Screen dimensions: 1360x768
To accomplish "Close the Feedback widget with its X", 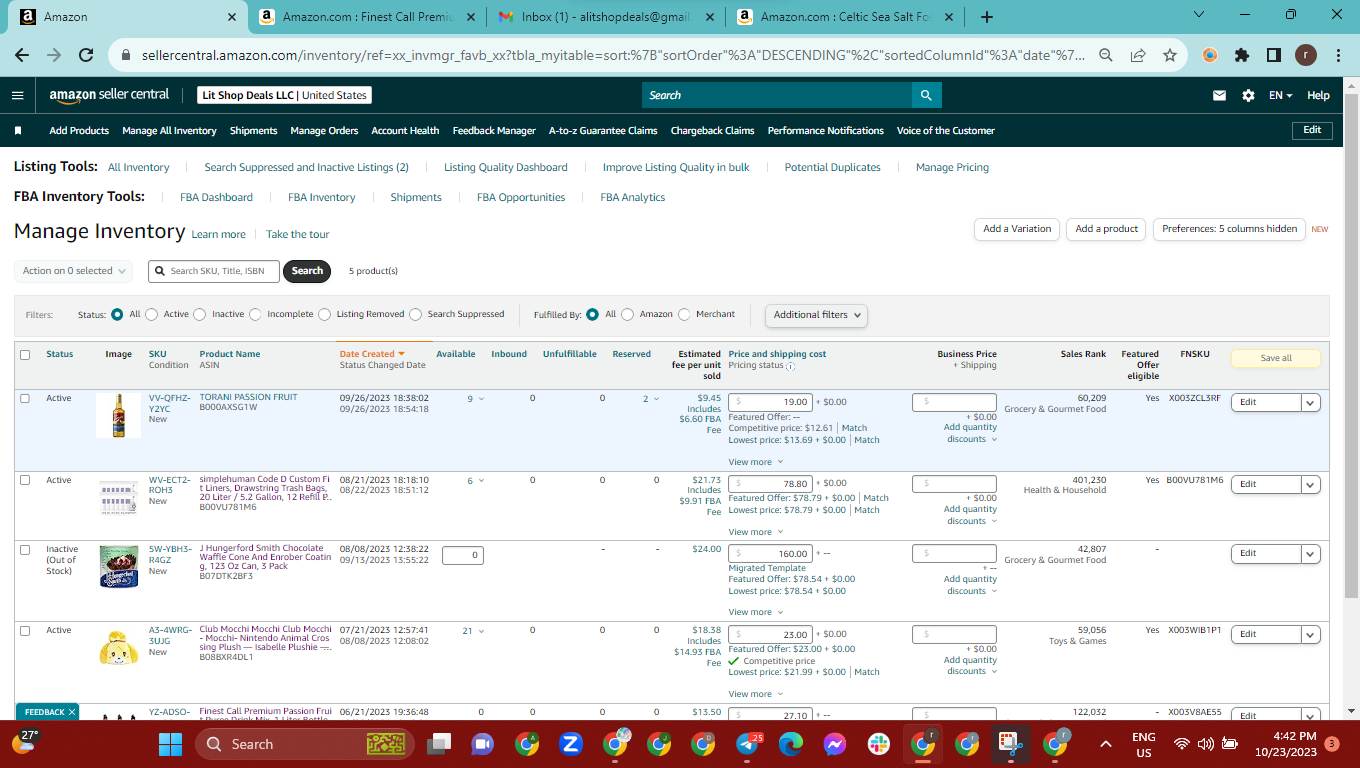I will point(72,712).
